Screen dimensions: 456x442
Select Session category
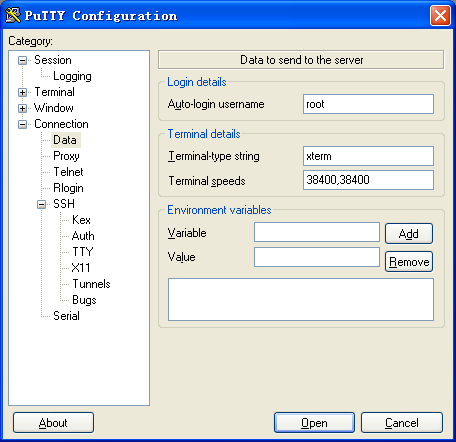tap(53, 60)
